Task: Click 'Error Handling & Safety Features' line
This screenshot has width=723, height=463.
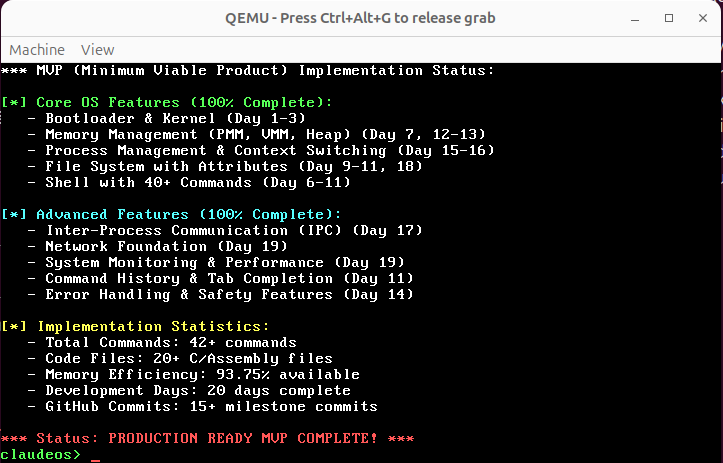Action: pyautogui.click(x=220, y=294)
